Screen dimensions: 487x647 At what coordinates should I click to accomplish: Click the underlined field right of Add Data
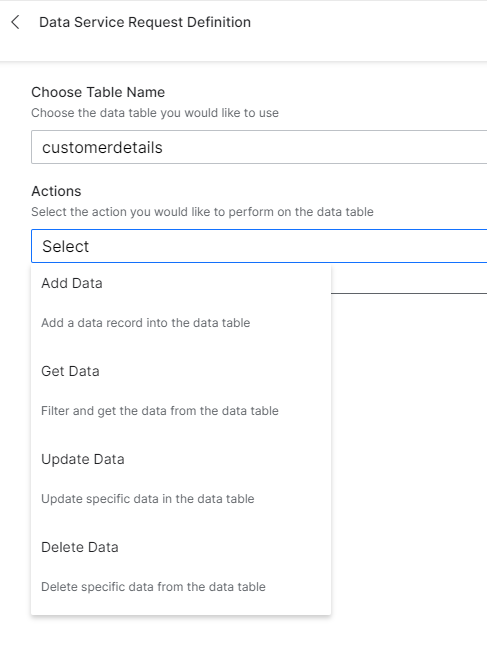[x=409, y=281]
